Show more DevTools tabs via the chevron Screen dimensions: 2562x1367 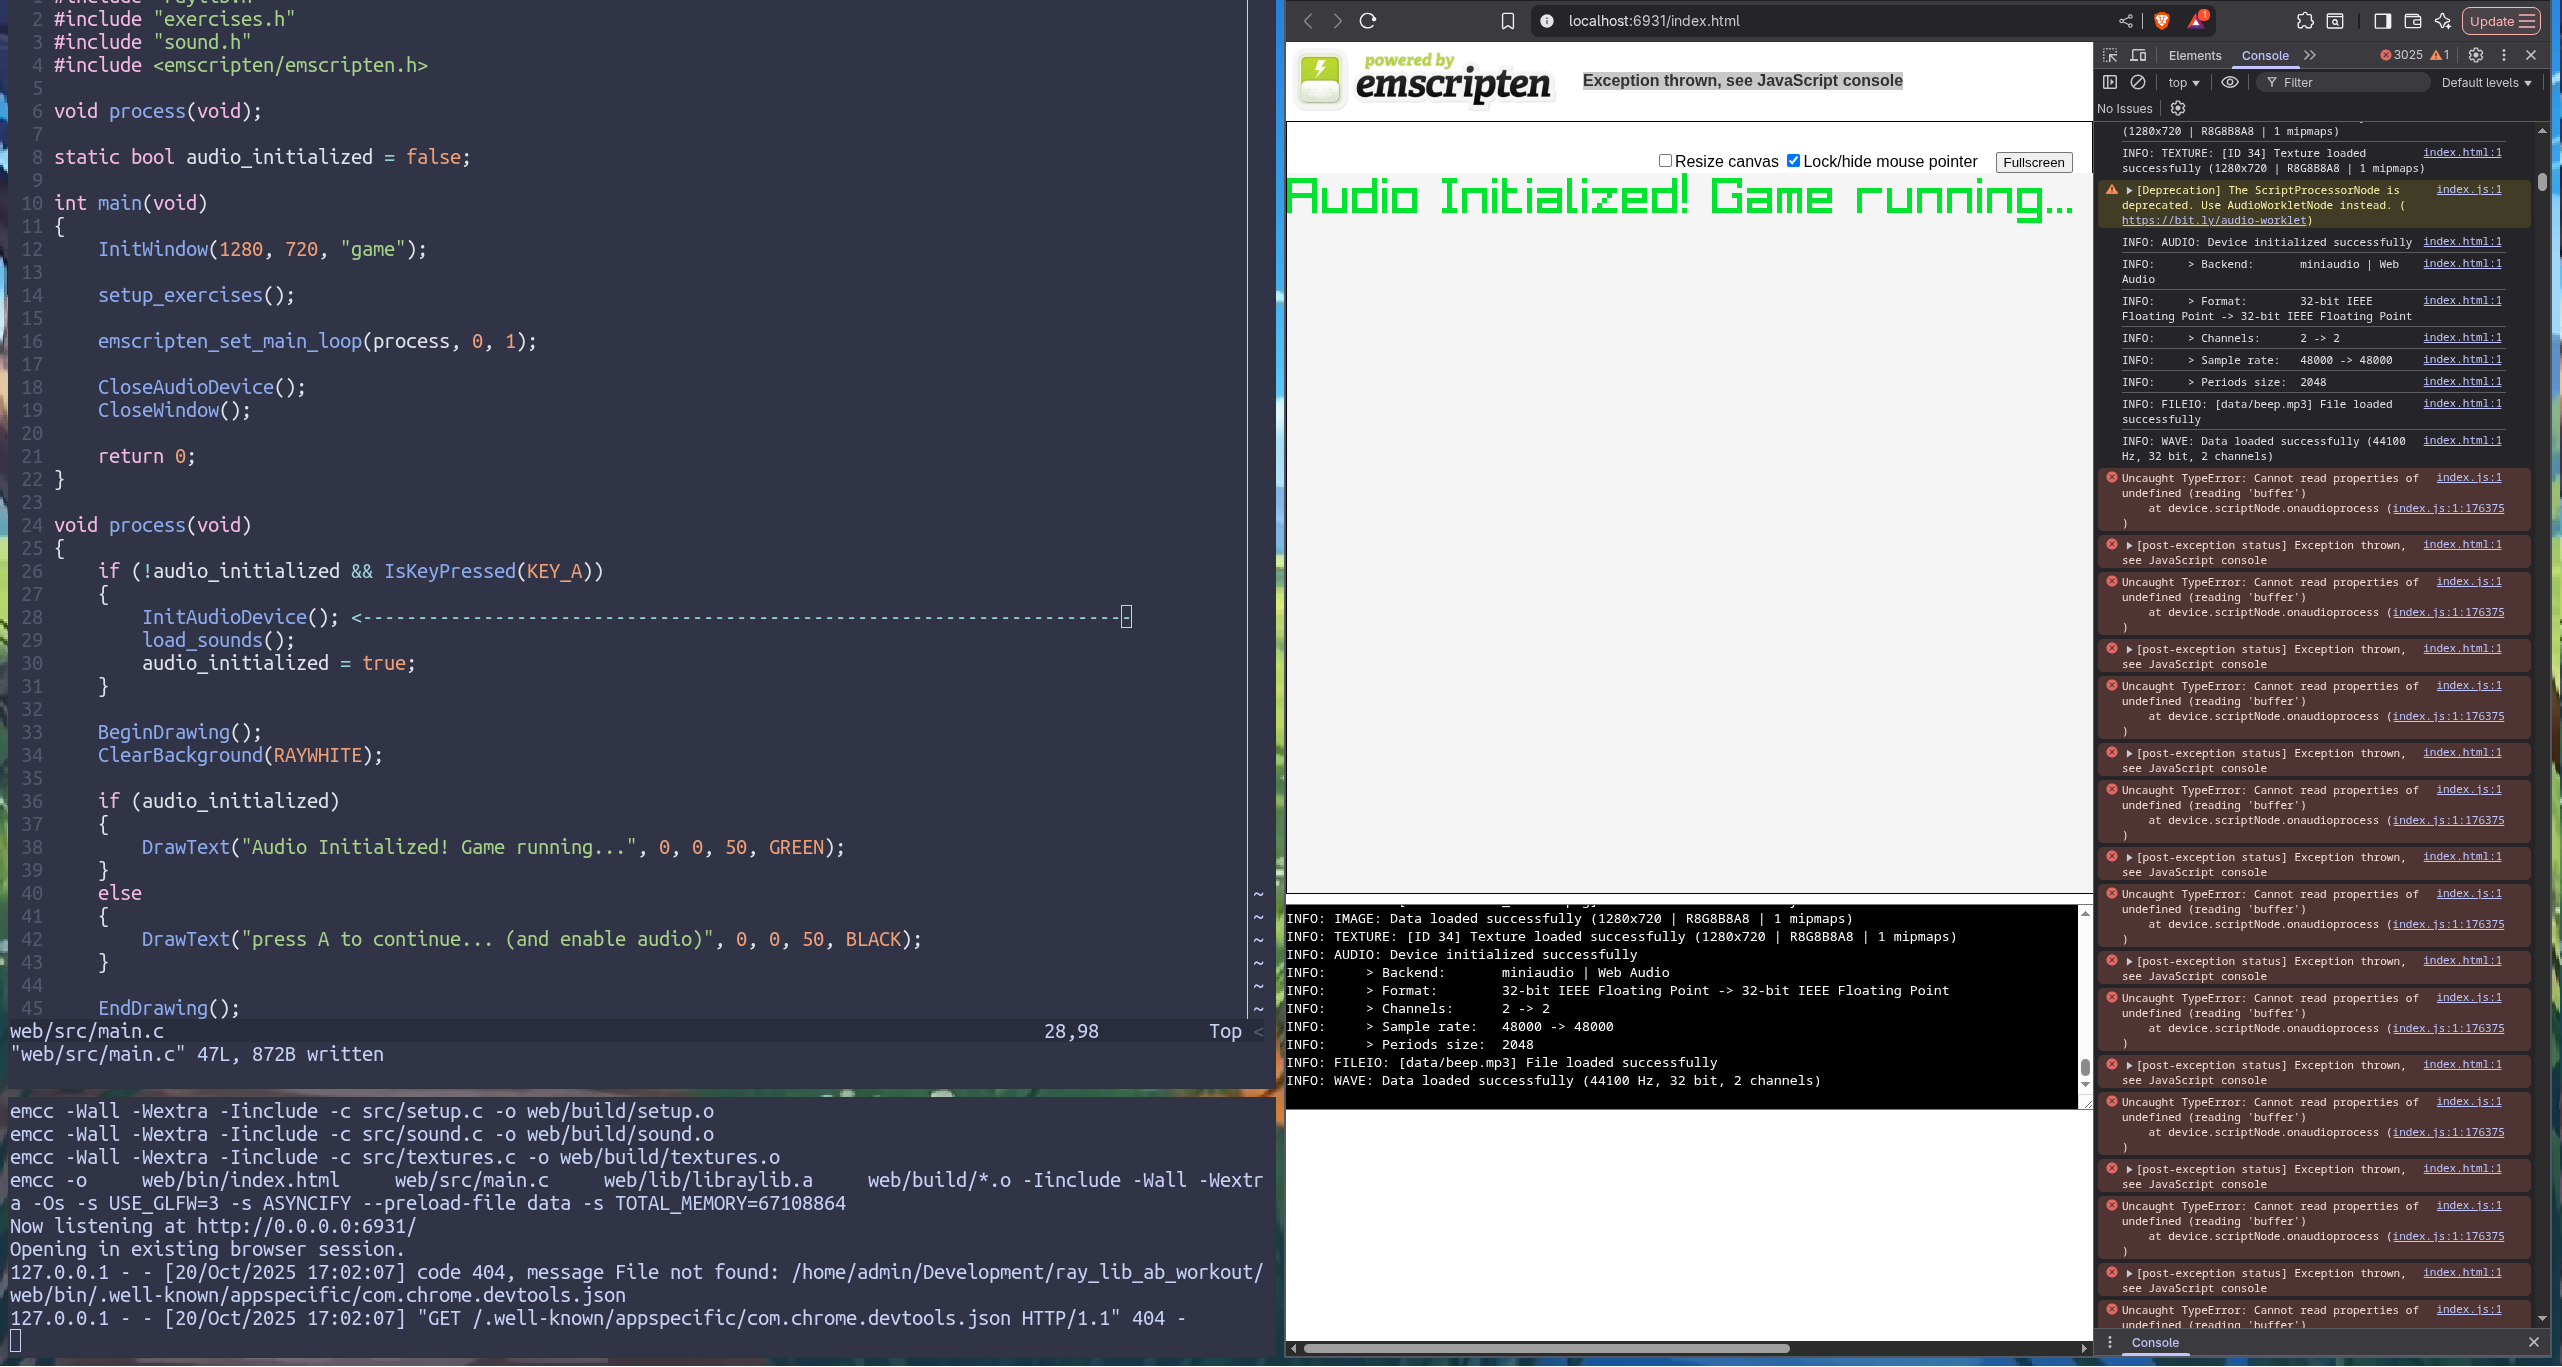(x=2310, y=55)
